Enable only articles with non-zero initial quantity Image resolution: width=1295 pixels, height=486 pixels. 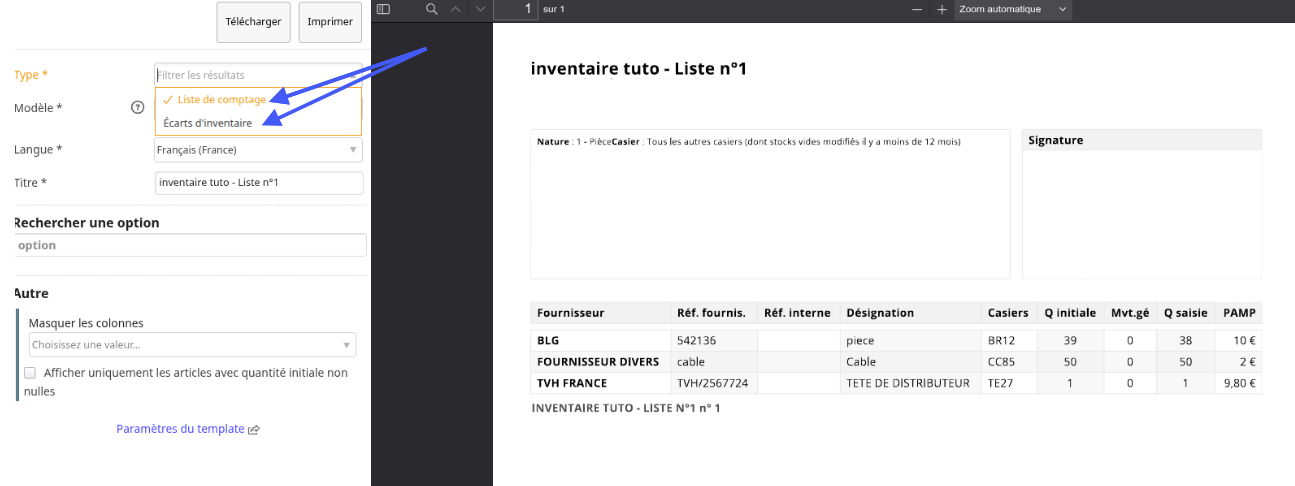[x=30, y=373]
